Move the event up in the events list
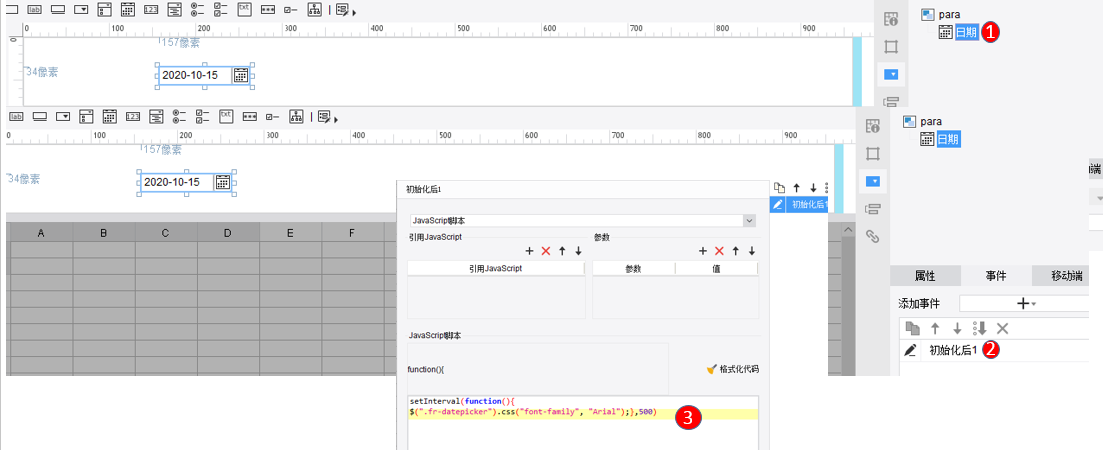The width and height of the screenshot is (1106, 450). pos(935,328)
